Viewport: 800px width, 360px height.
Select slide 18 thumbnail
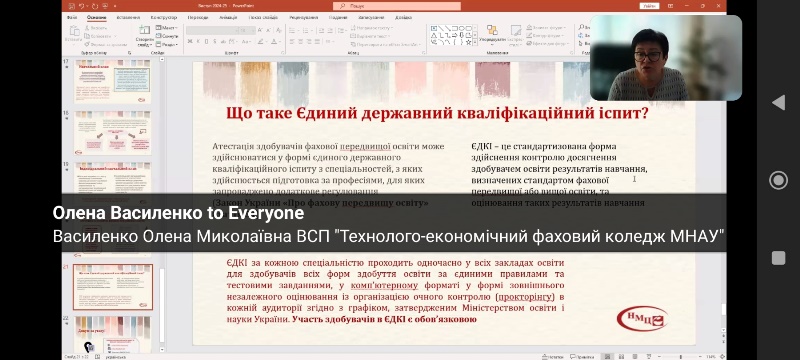pyautogui.click(x=113, y=132)
